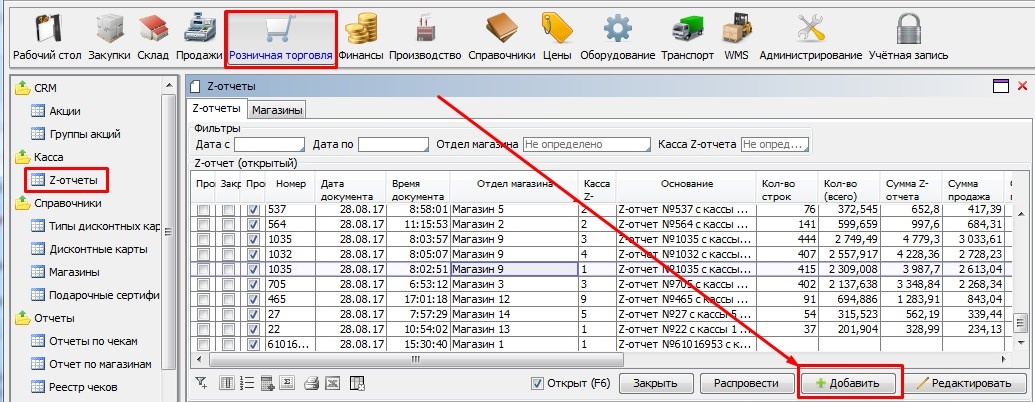Check the Про box for row 537
The height and width of the screenshot is (402, 1035).
204,210
